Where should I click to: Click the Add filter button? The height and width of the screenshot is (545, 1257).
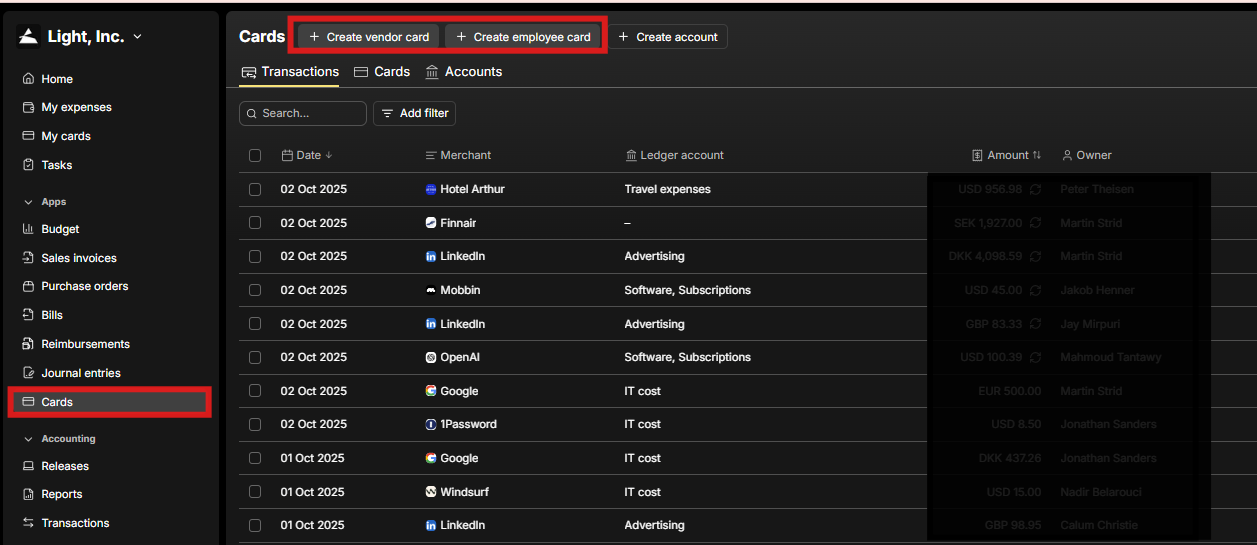(x=415, y=114)
